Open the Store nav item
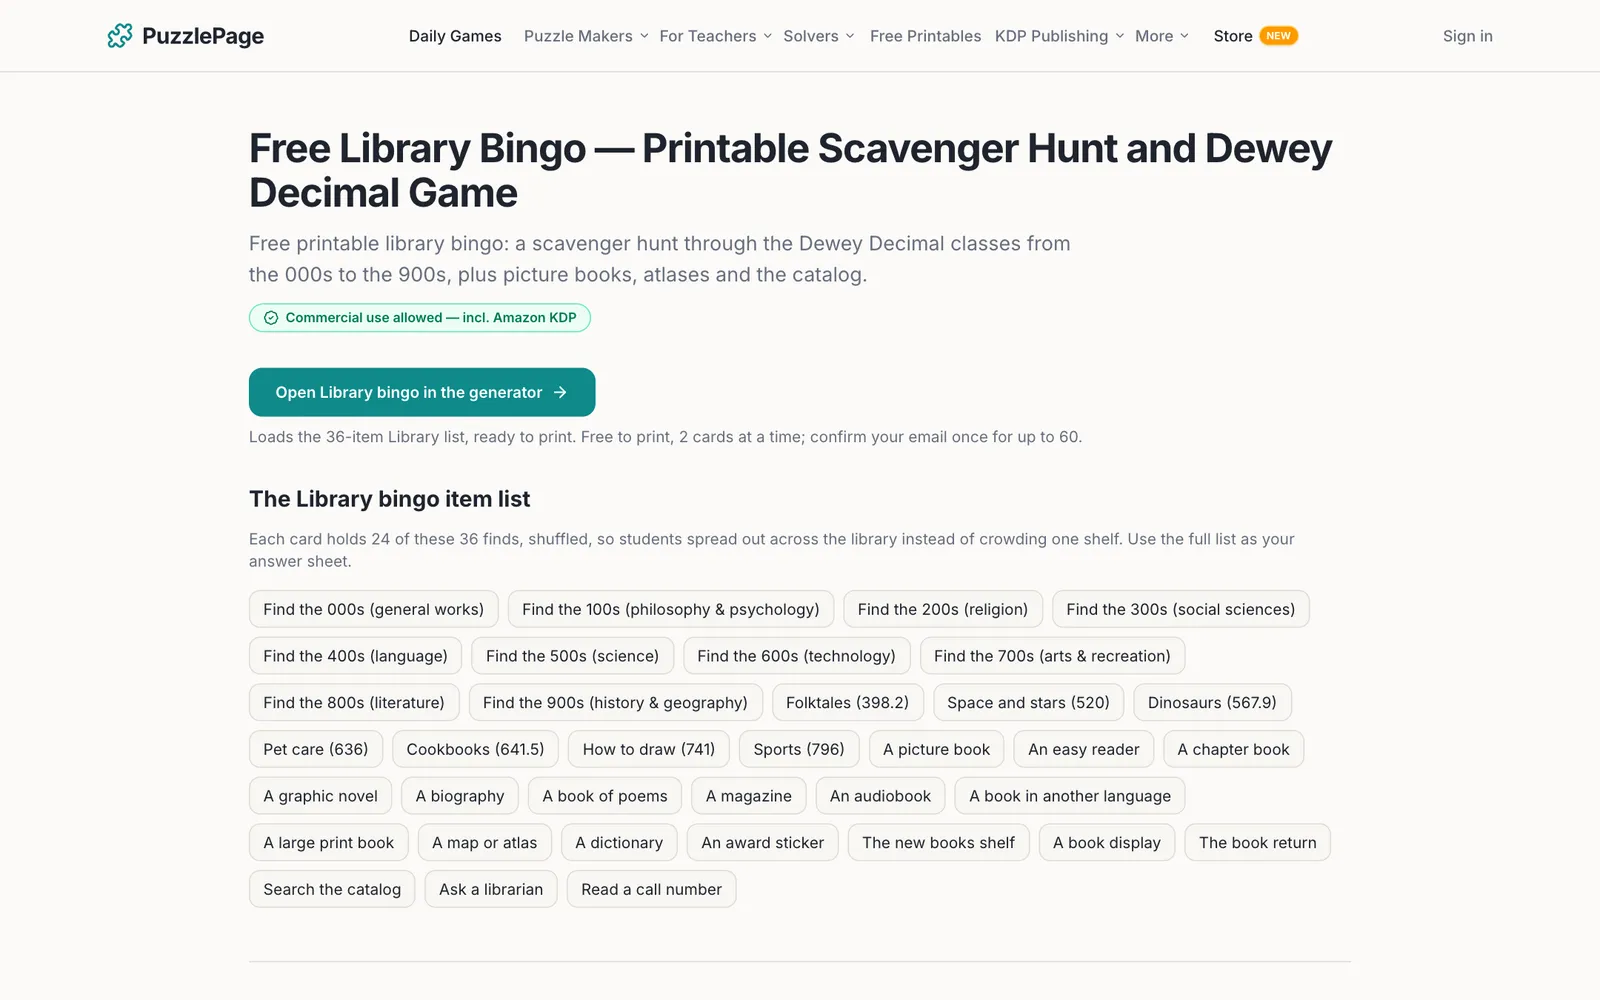The image size is (1600, 1000). 1233,36
